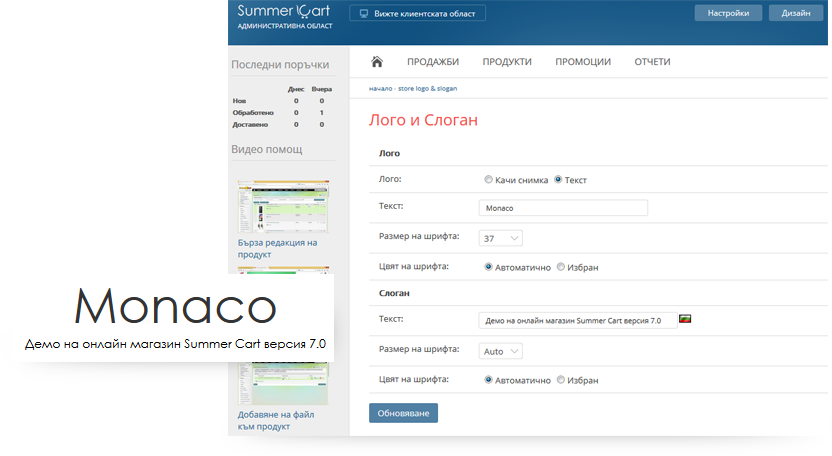
Task: Click the monitor icon in client area button
Action: (364, 14)
